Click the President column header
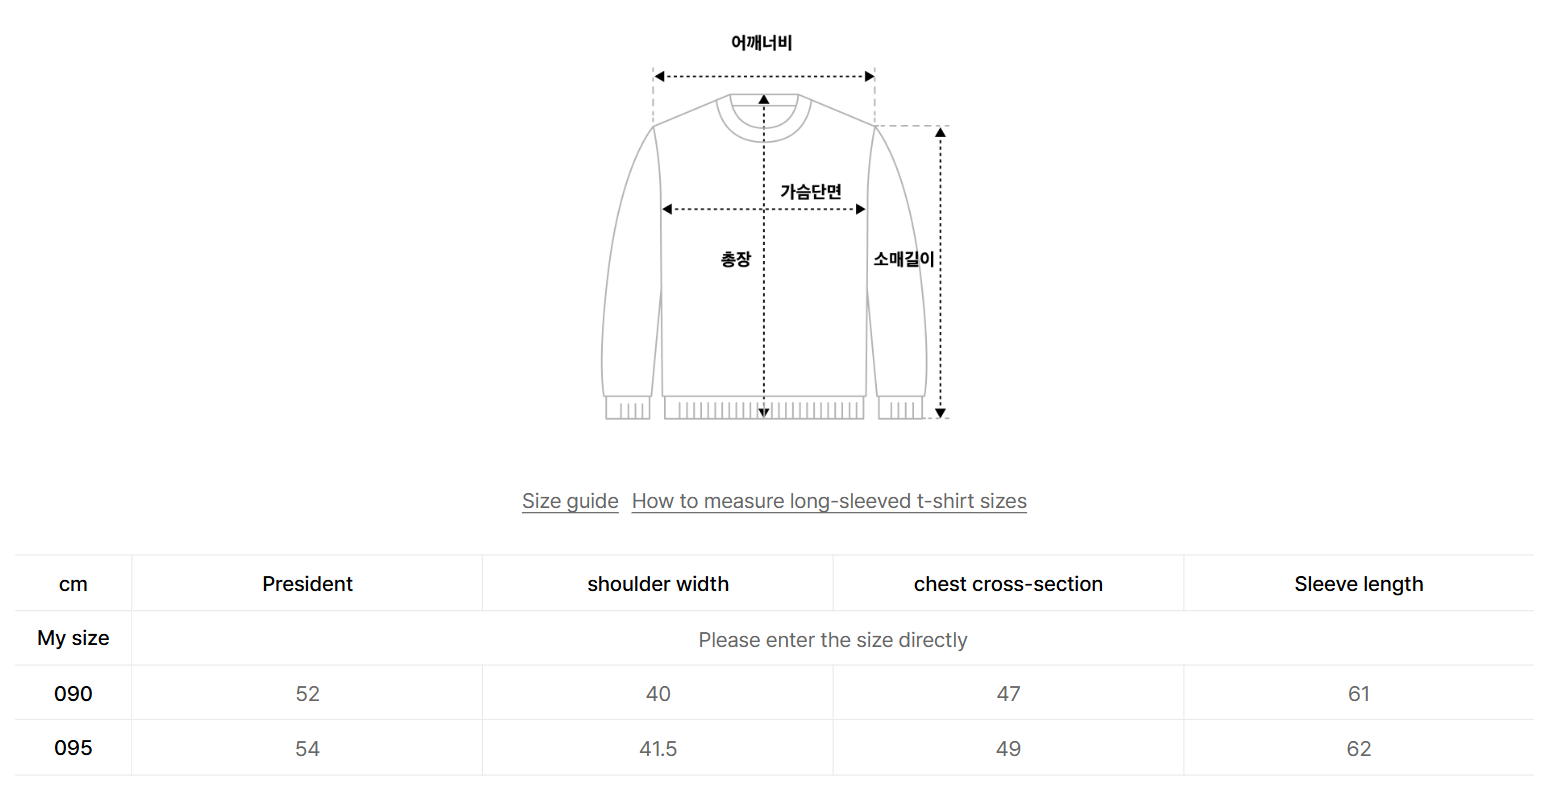1559x788 pixels. pyautogui.click(x=307, y=584)
